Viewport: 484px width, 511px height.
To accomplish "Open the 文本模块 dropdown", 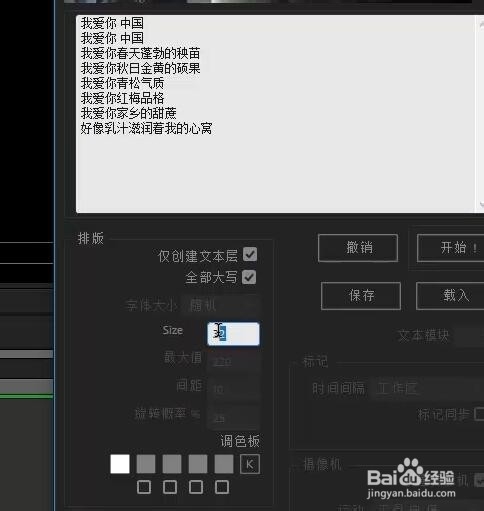I will [469, 336].
